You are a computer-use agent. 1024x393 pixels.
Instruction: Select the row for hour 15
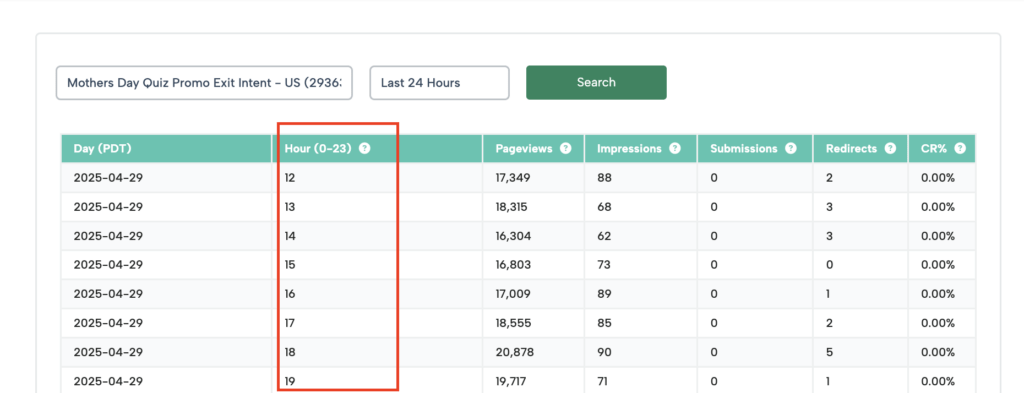pyautogui.click(x=519, y=265)
